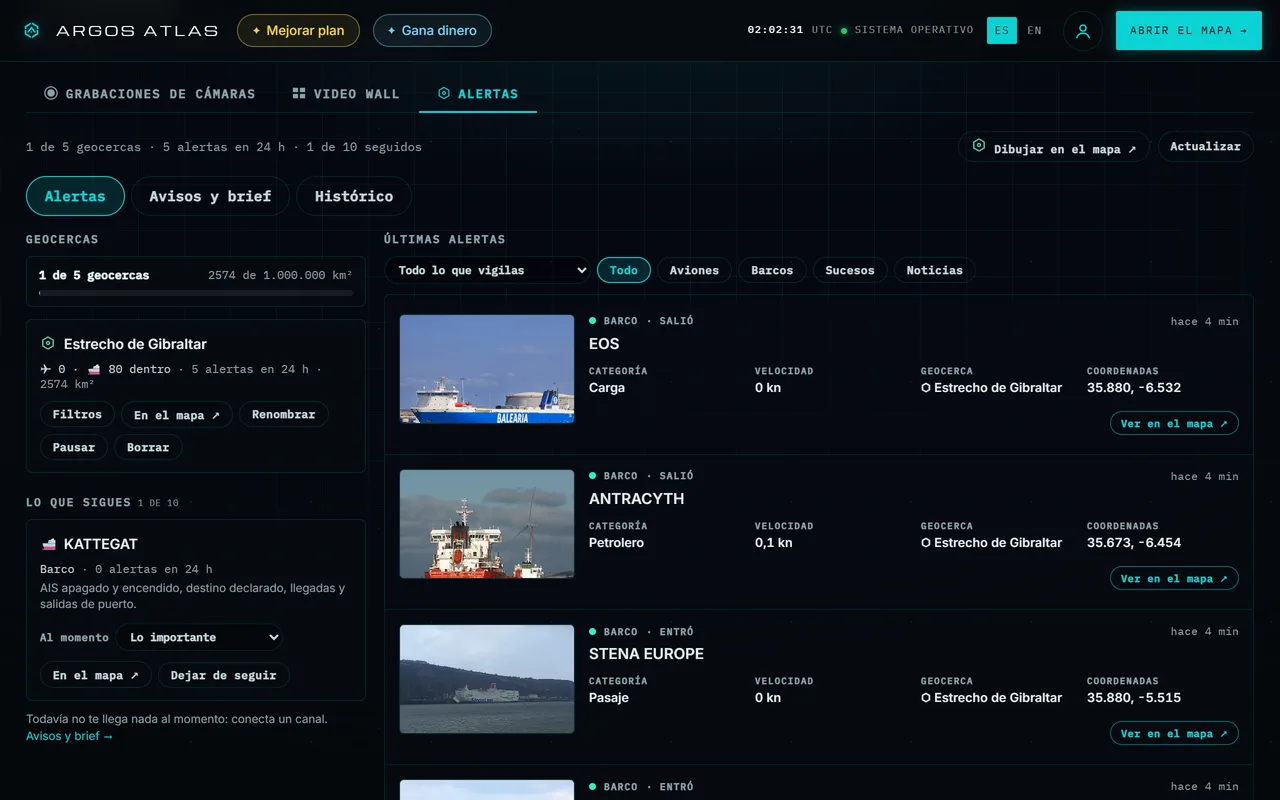The width and height of the screenshot is (1280, 800).
Task: Open the ANTRACYTH ship thumbnail
Action: (x=487, y=524)
